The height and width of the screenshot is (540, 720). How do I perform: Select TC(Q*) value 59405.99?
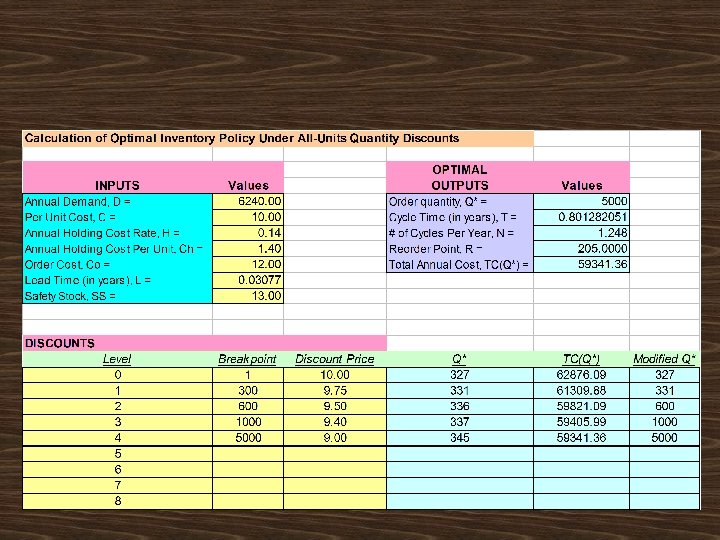pos(581,422)
